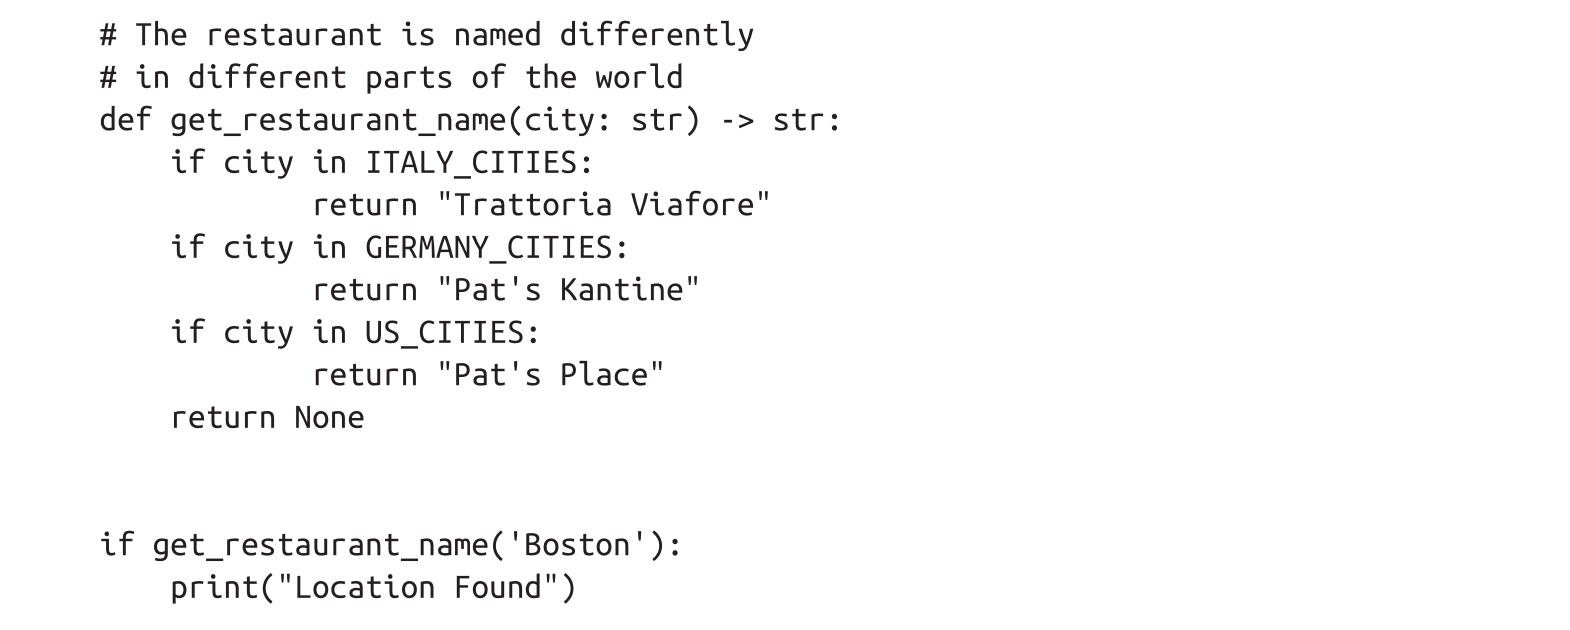Click the word "restaurant" in first comment

pyautogui.click(x=293, y=35)
